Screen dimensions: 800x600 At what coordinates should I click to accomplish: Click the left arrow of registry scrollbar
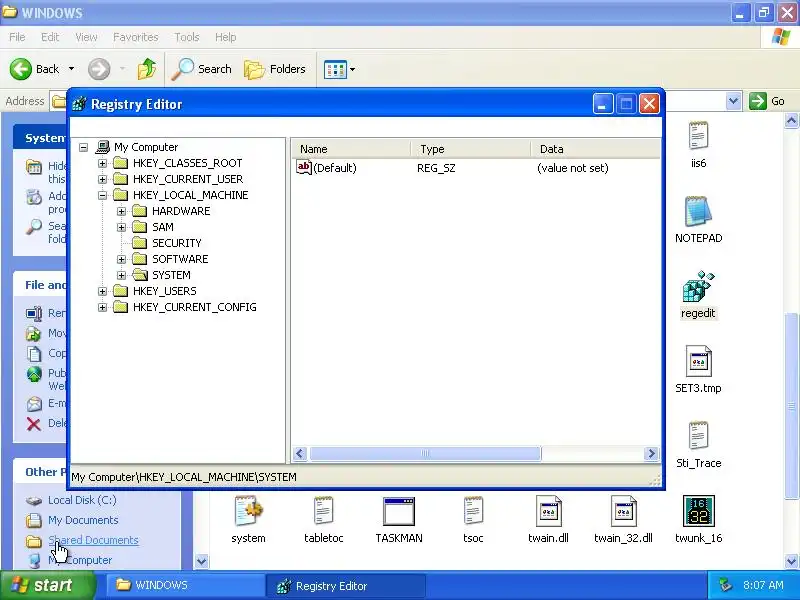click(x=300, y=454)
